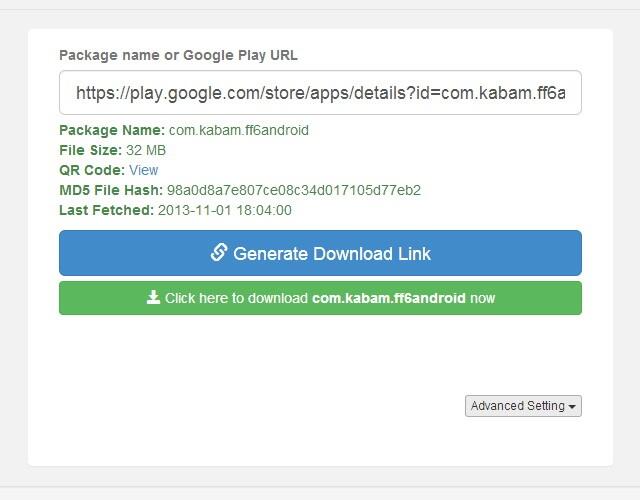Open the QR Code View link

click(x=144, y=170)
